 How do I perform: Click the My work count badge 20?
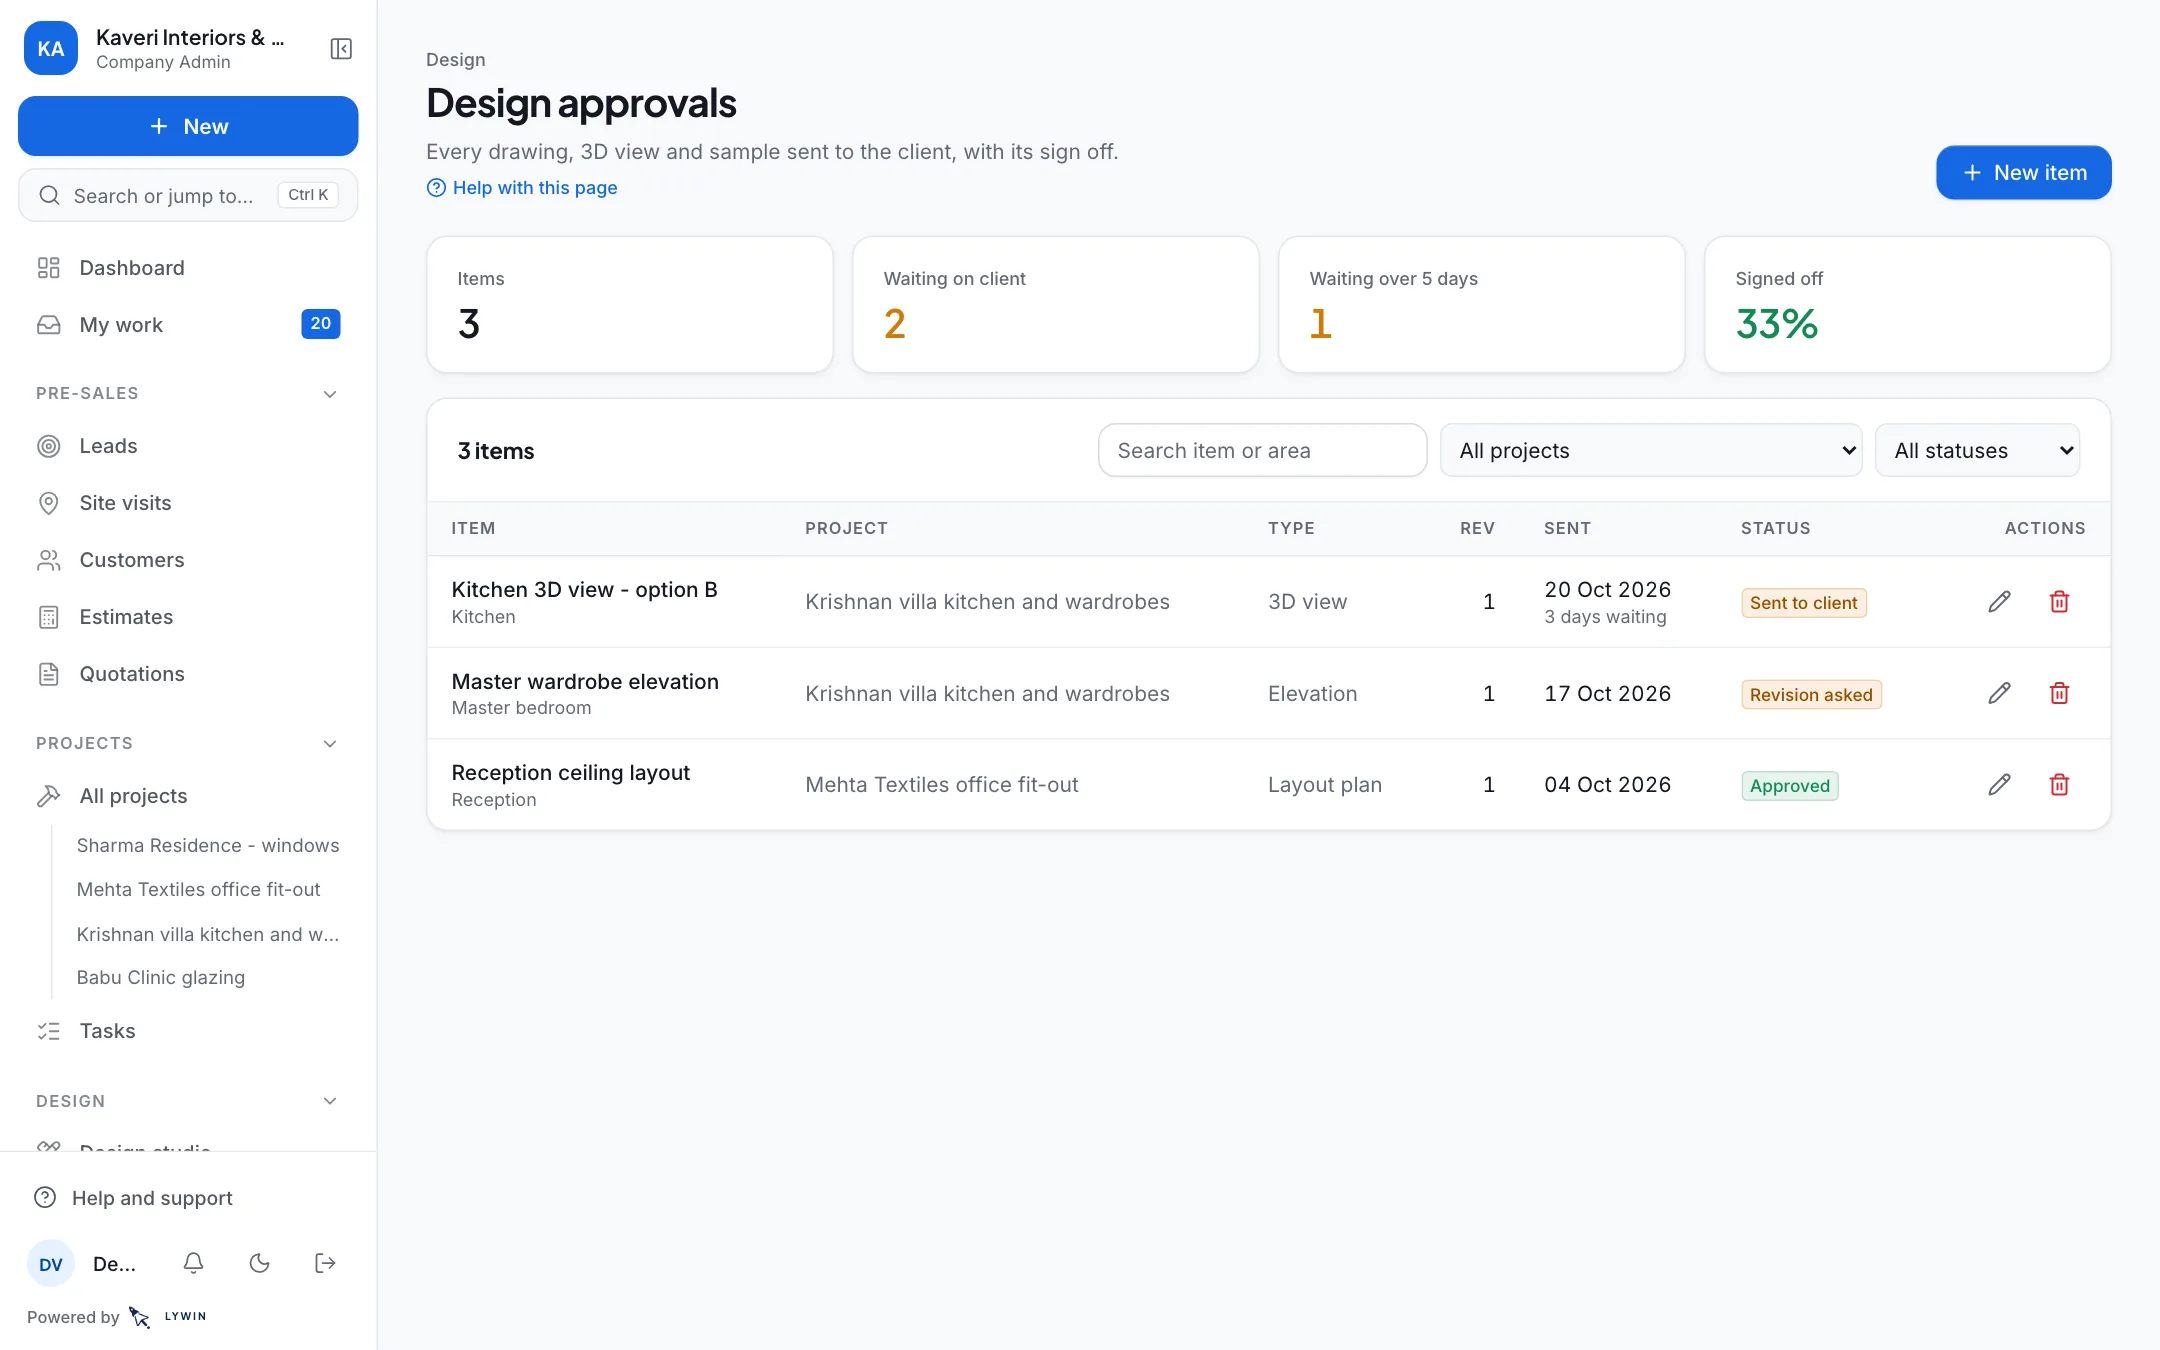click(320, 324)
